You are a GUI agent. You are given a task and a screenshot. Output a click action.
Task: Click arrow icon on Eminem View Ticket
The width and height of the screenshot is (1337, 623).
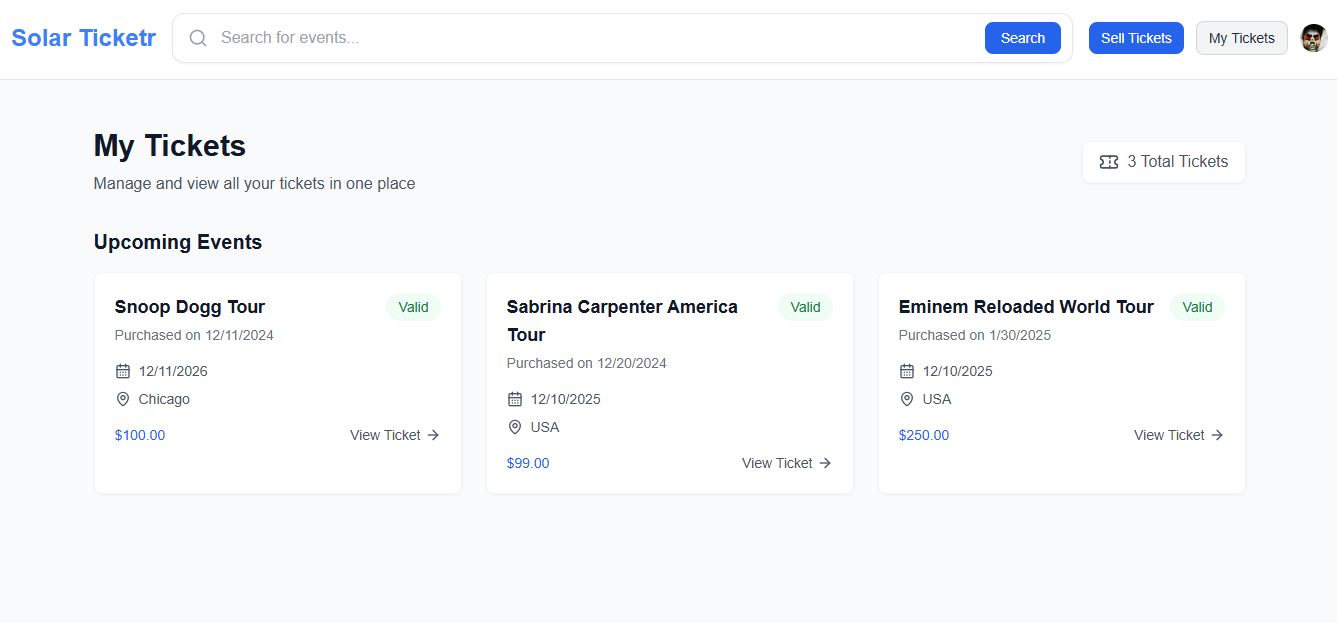[x=1217, y=435]
